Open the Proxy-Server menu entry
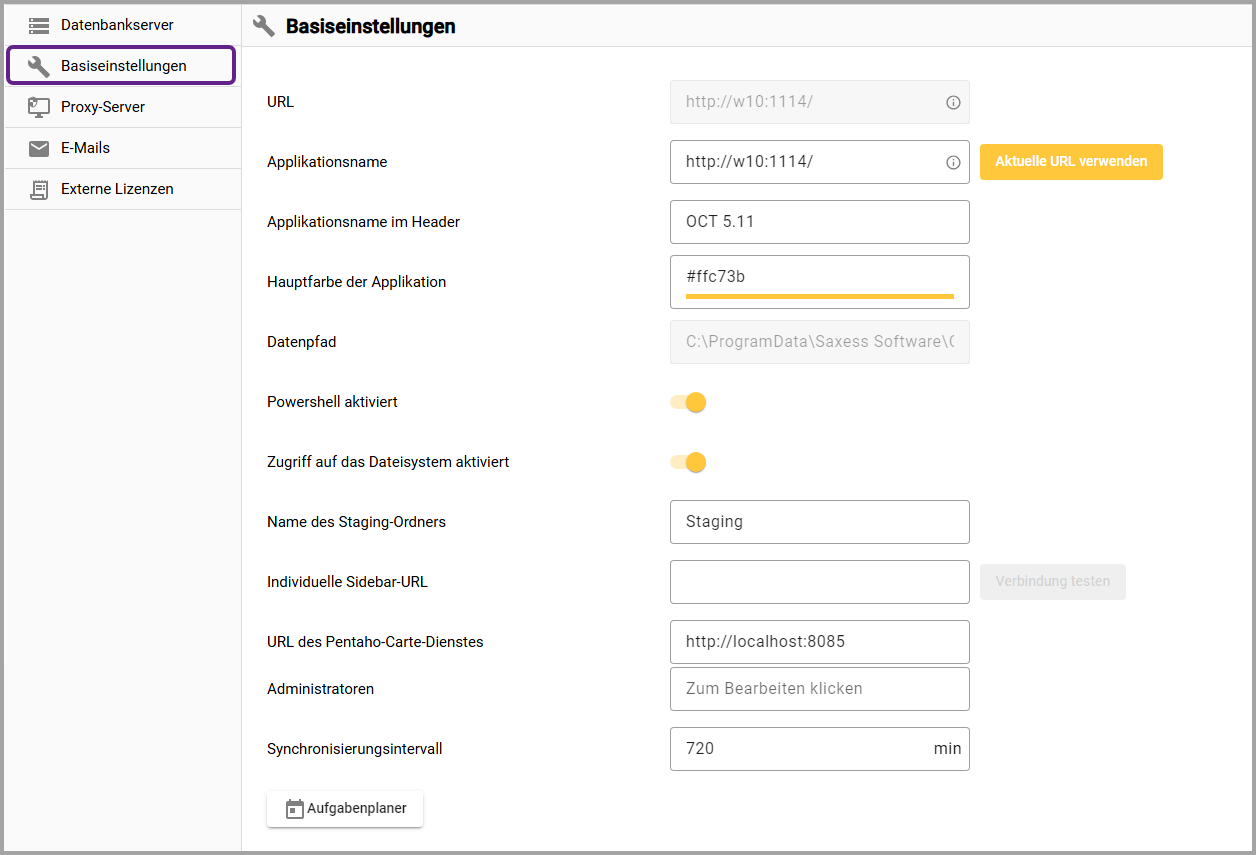 pos(103,107)
